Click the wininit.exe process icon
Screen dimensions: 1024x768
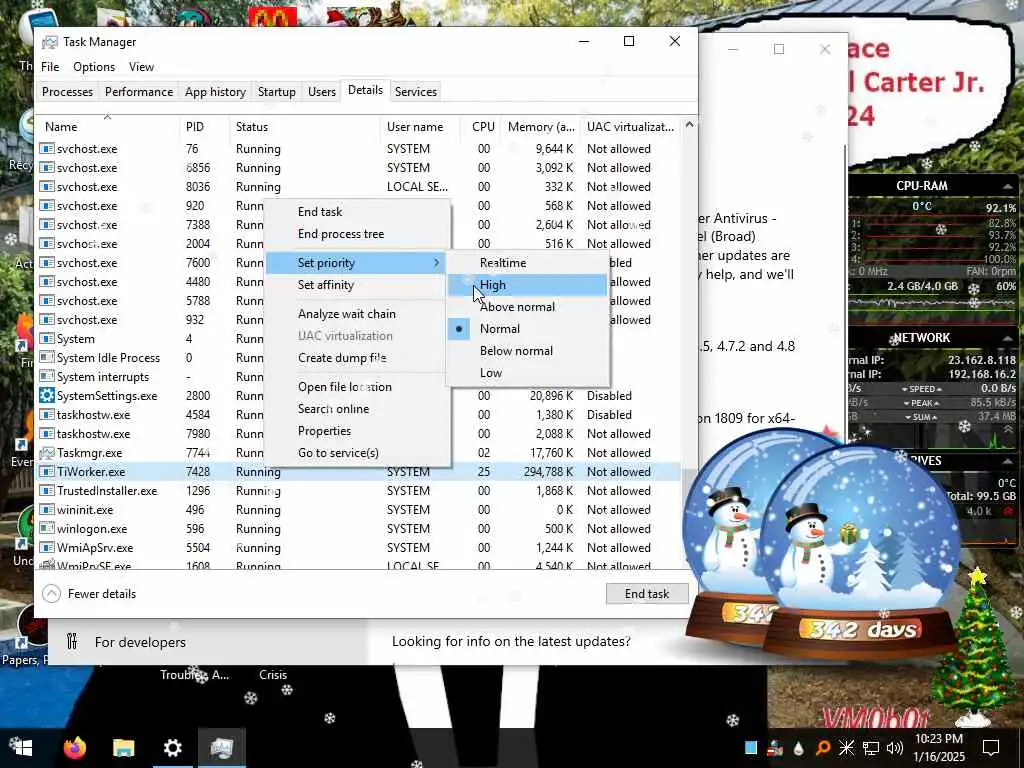46,509
